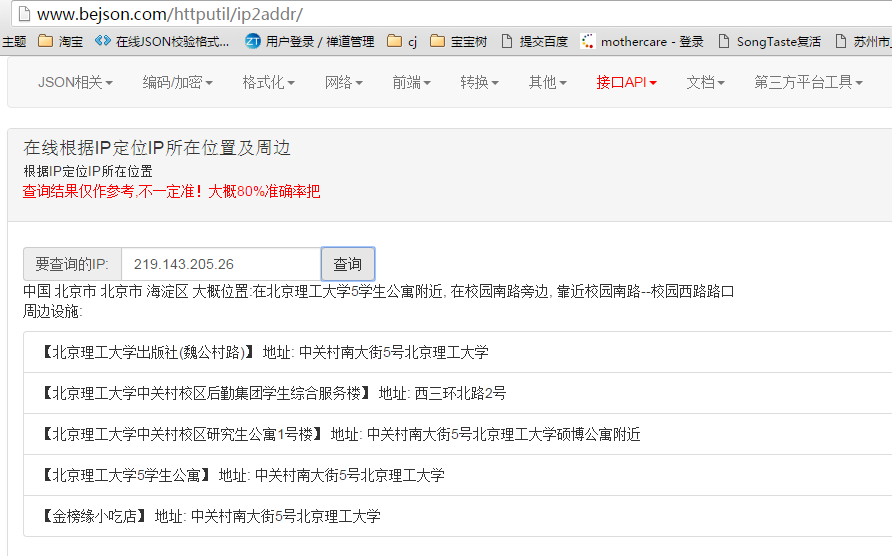Expand the 前端 dropdown menu

pos(411,83)
